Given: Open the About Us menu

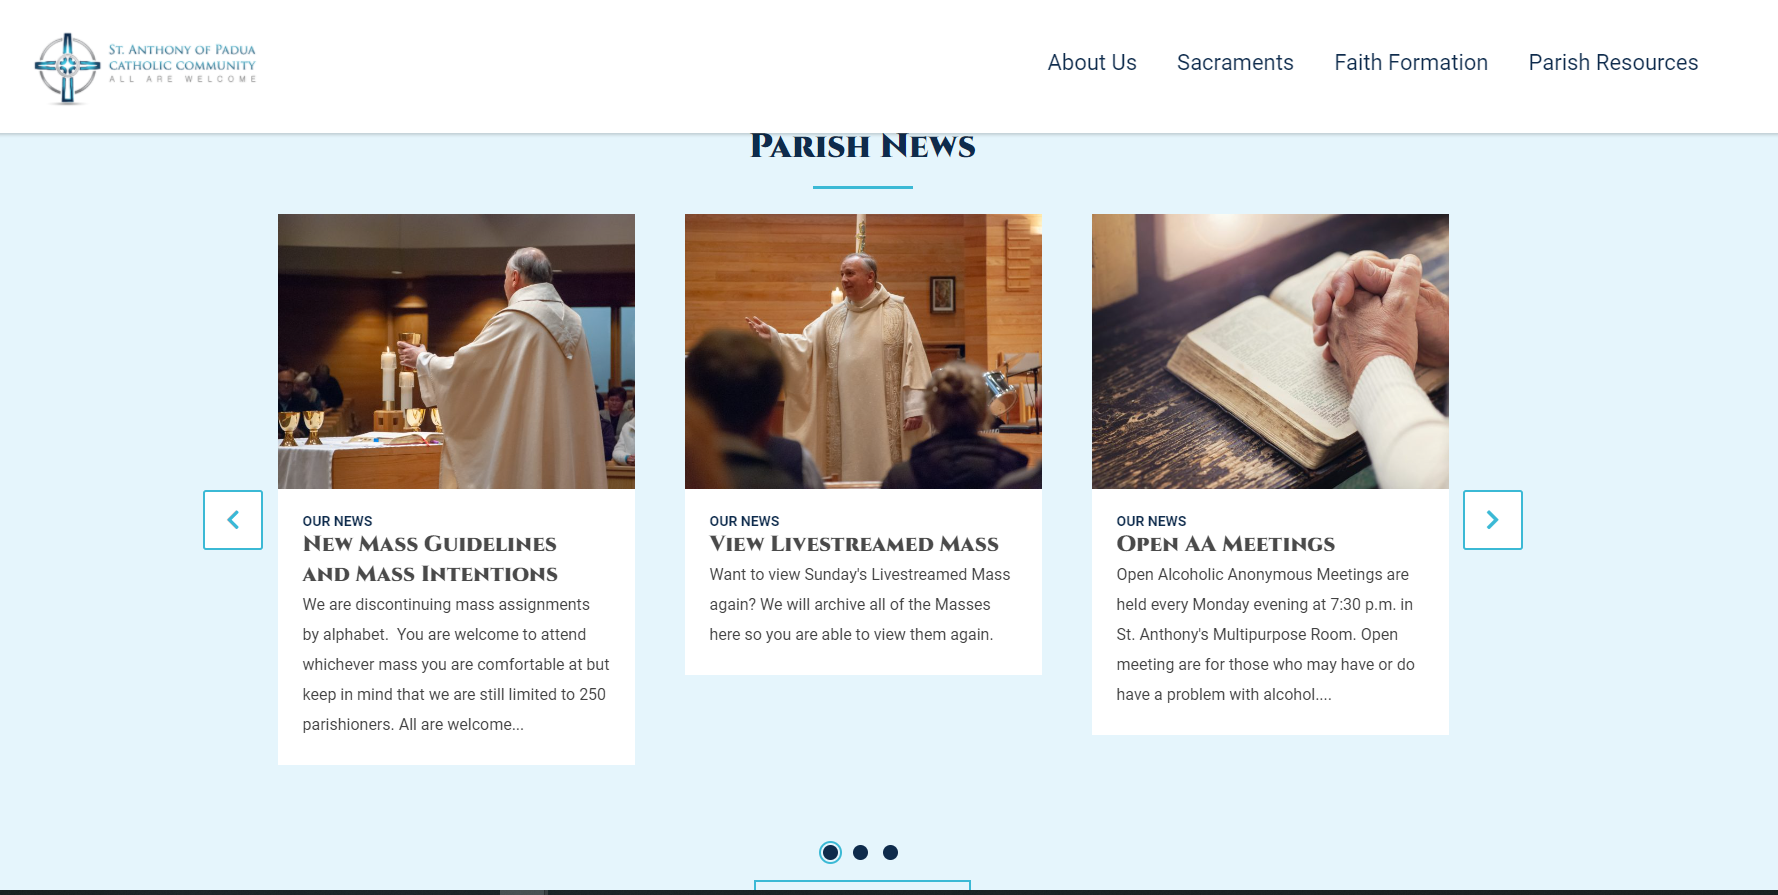Looking at the screenshot, I should coord(1092,62).
